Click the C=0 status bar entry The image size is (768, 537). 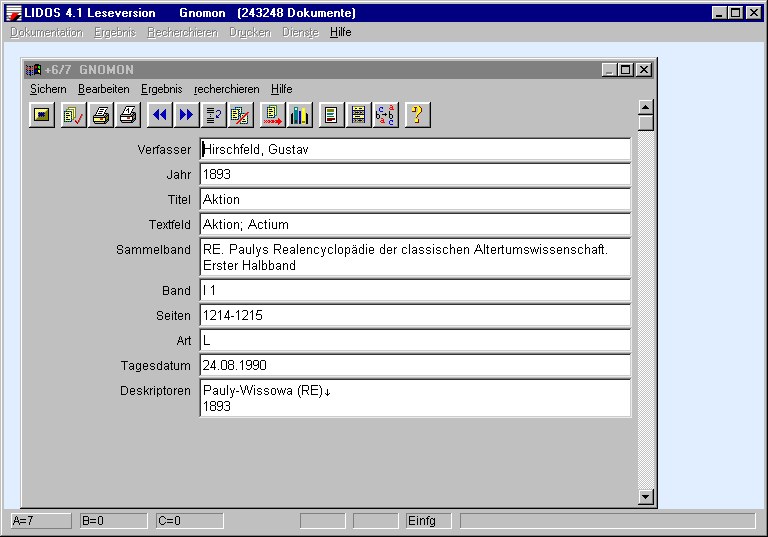tap(190, 521)
